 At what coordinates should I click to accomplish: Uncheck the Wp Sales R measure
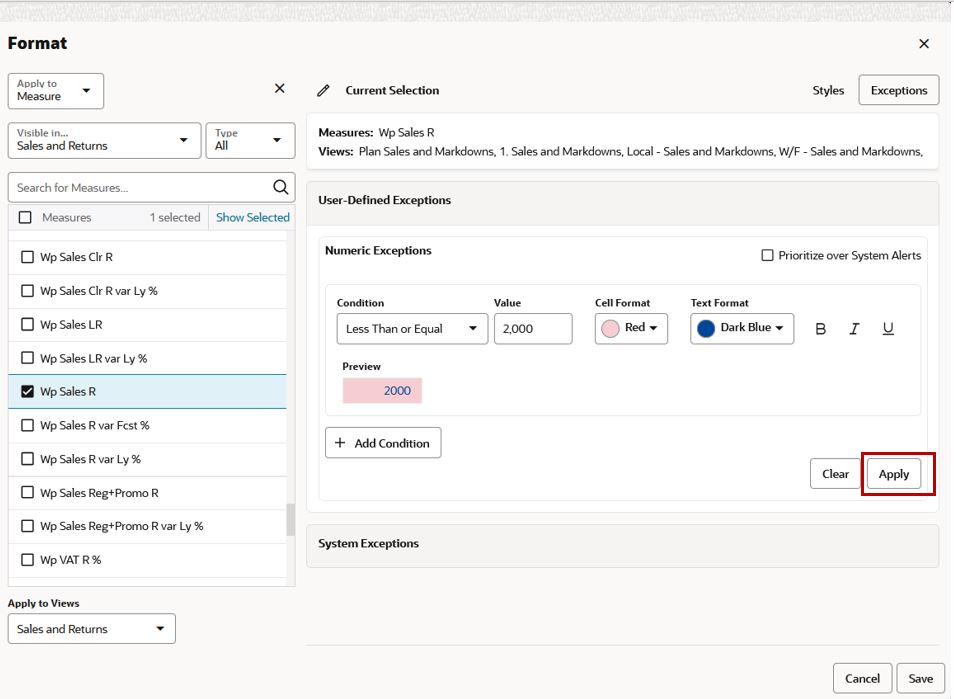coord(27,392)
